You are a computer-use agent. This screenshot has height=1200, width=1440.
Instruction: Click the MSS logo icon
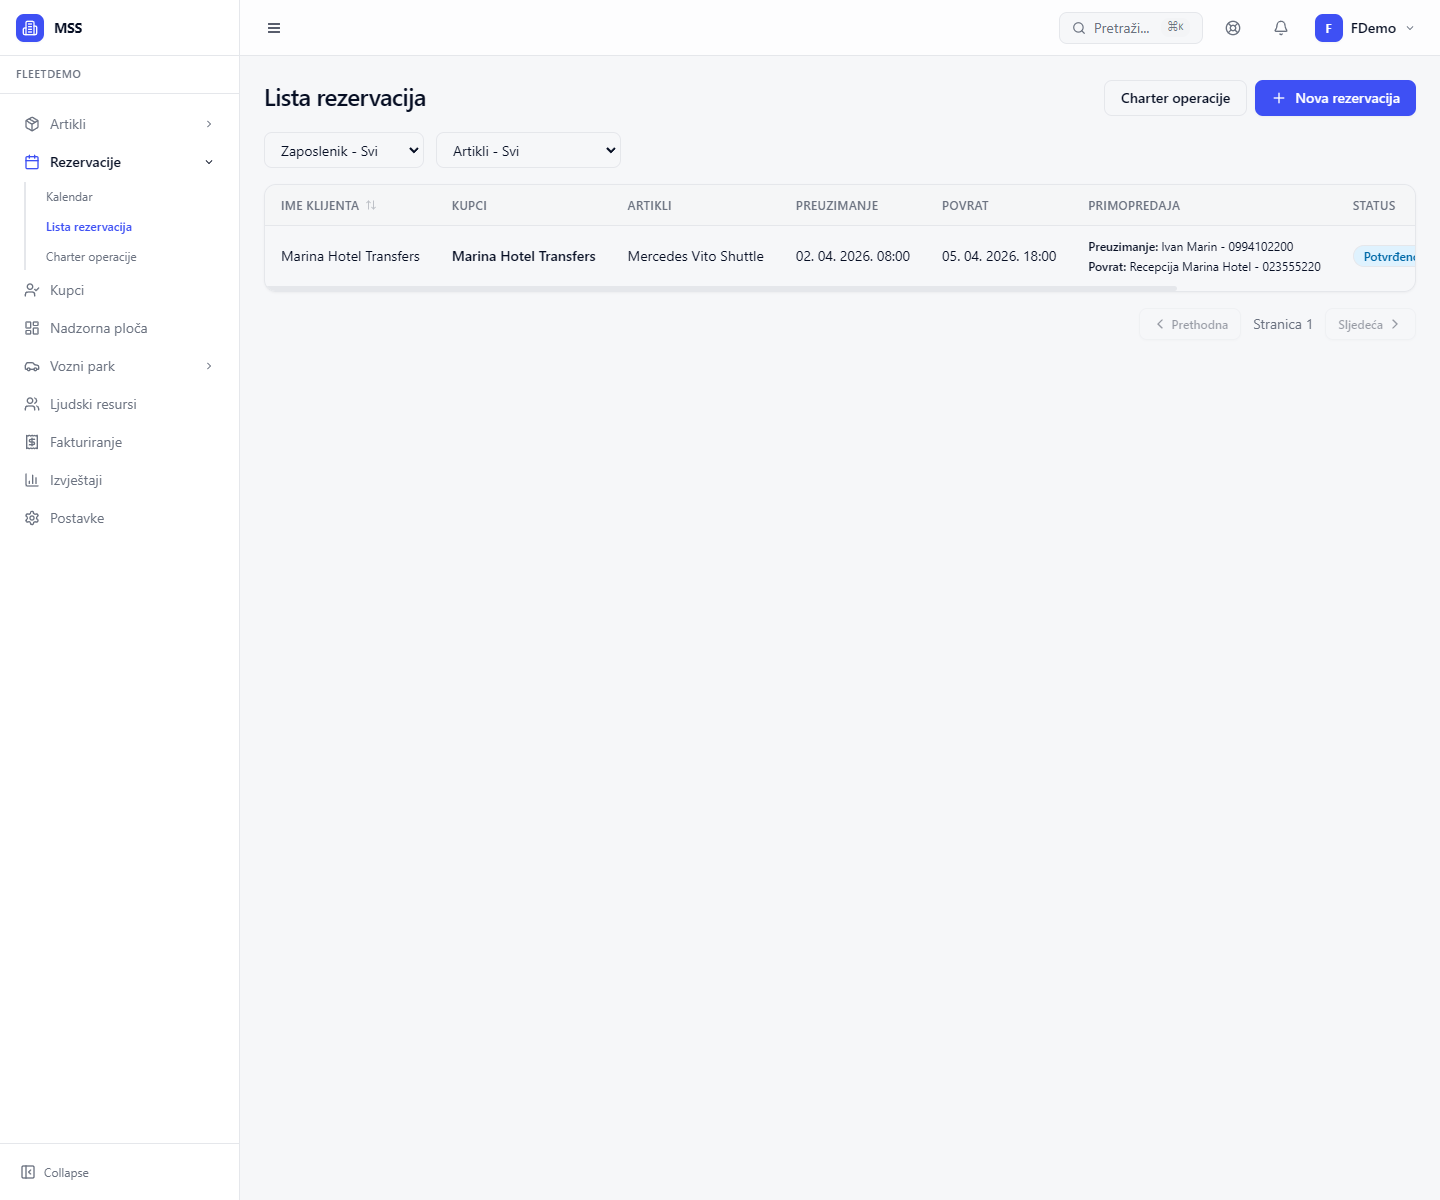coord(30,28)
